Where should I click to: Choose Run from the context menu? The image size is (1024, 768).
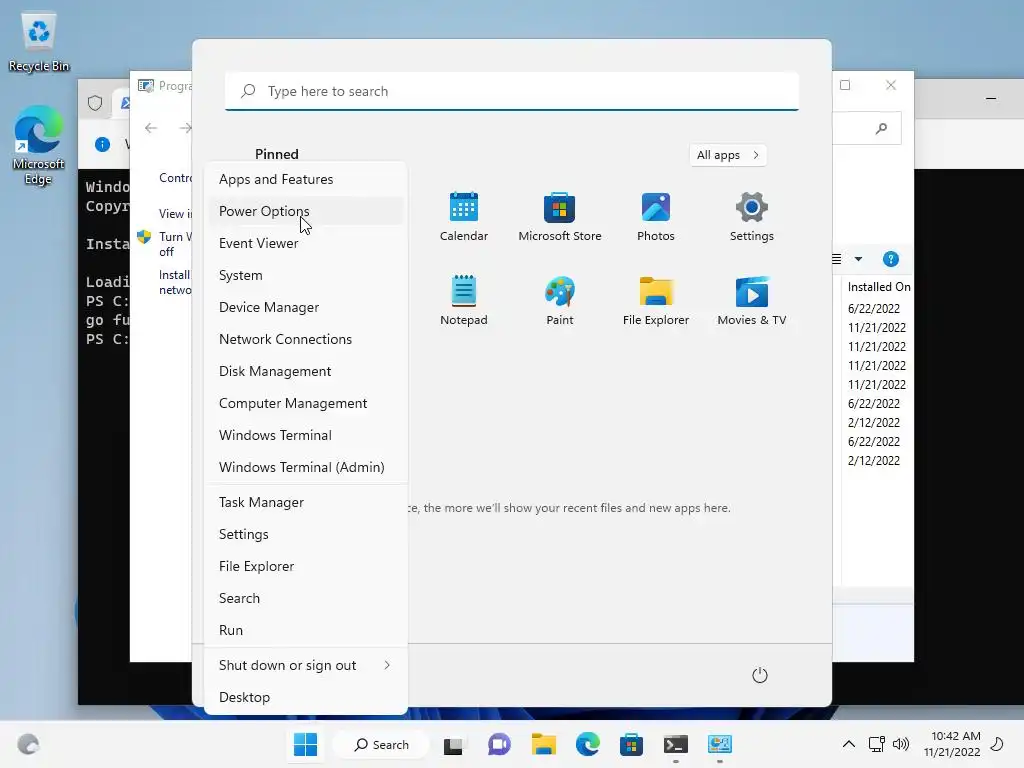point(305,631)
